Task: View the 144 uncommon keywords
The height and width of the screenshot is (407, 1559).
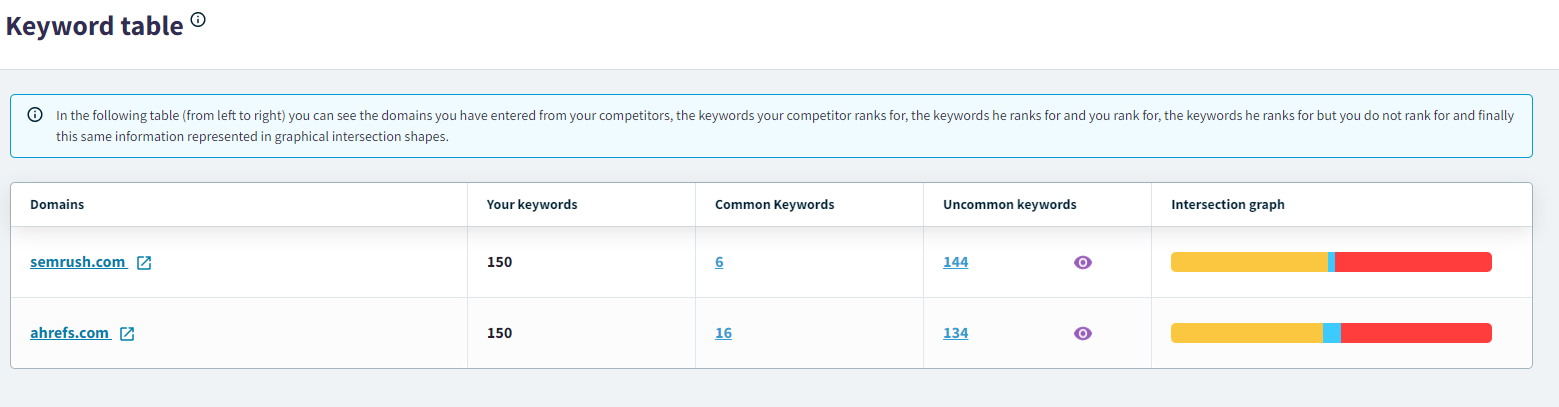Action: click(955, 263)
